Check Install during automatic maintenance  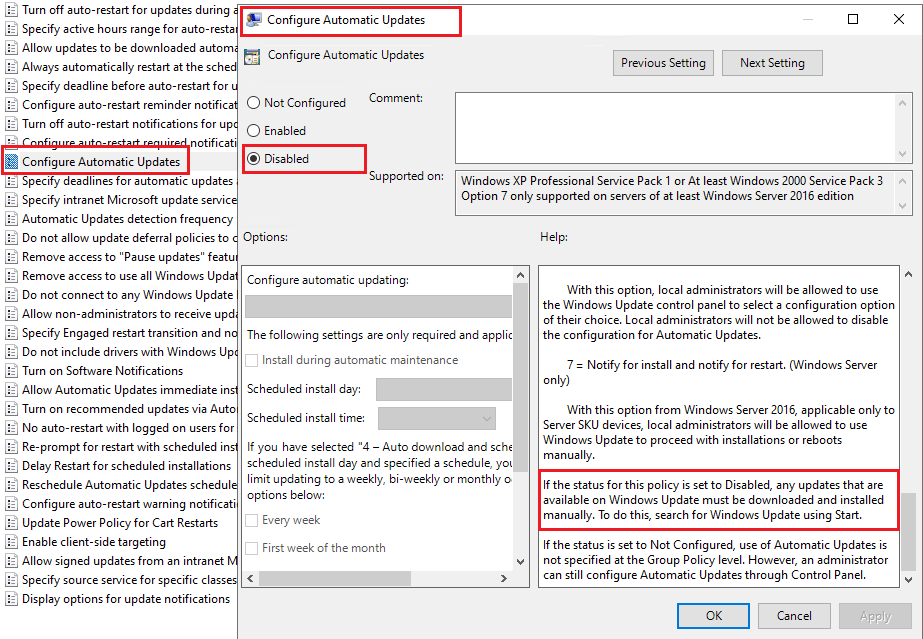point(251,360)
